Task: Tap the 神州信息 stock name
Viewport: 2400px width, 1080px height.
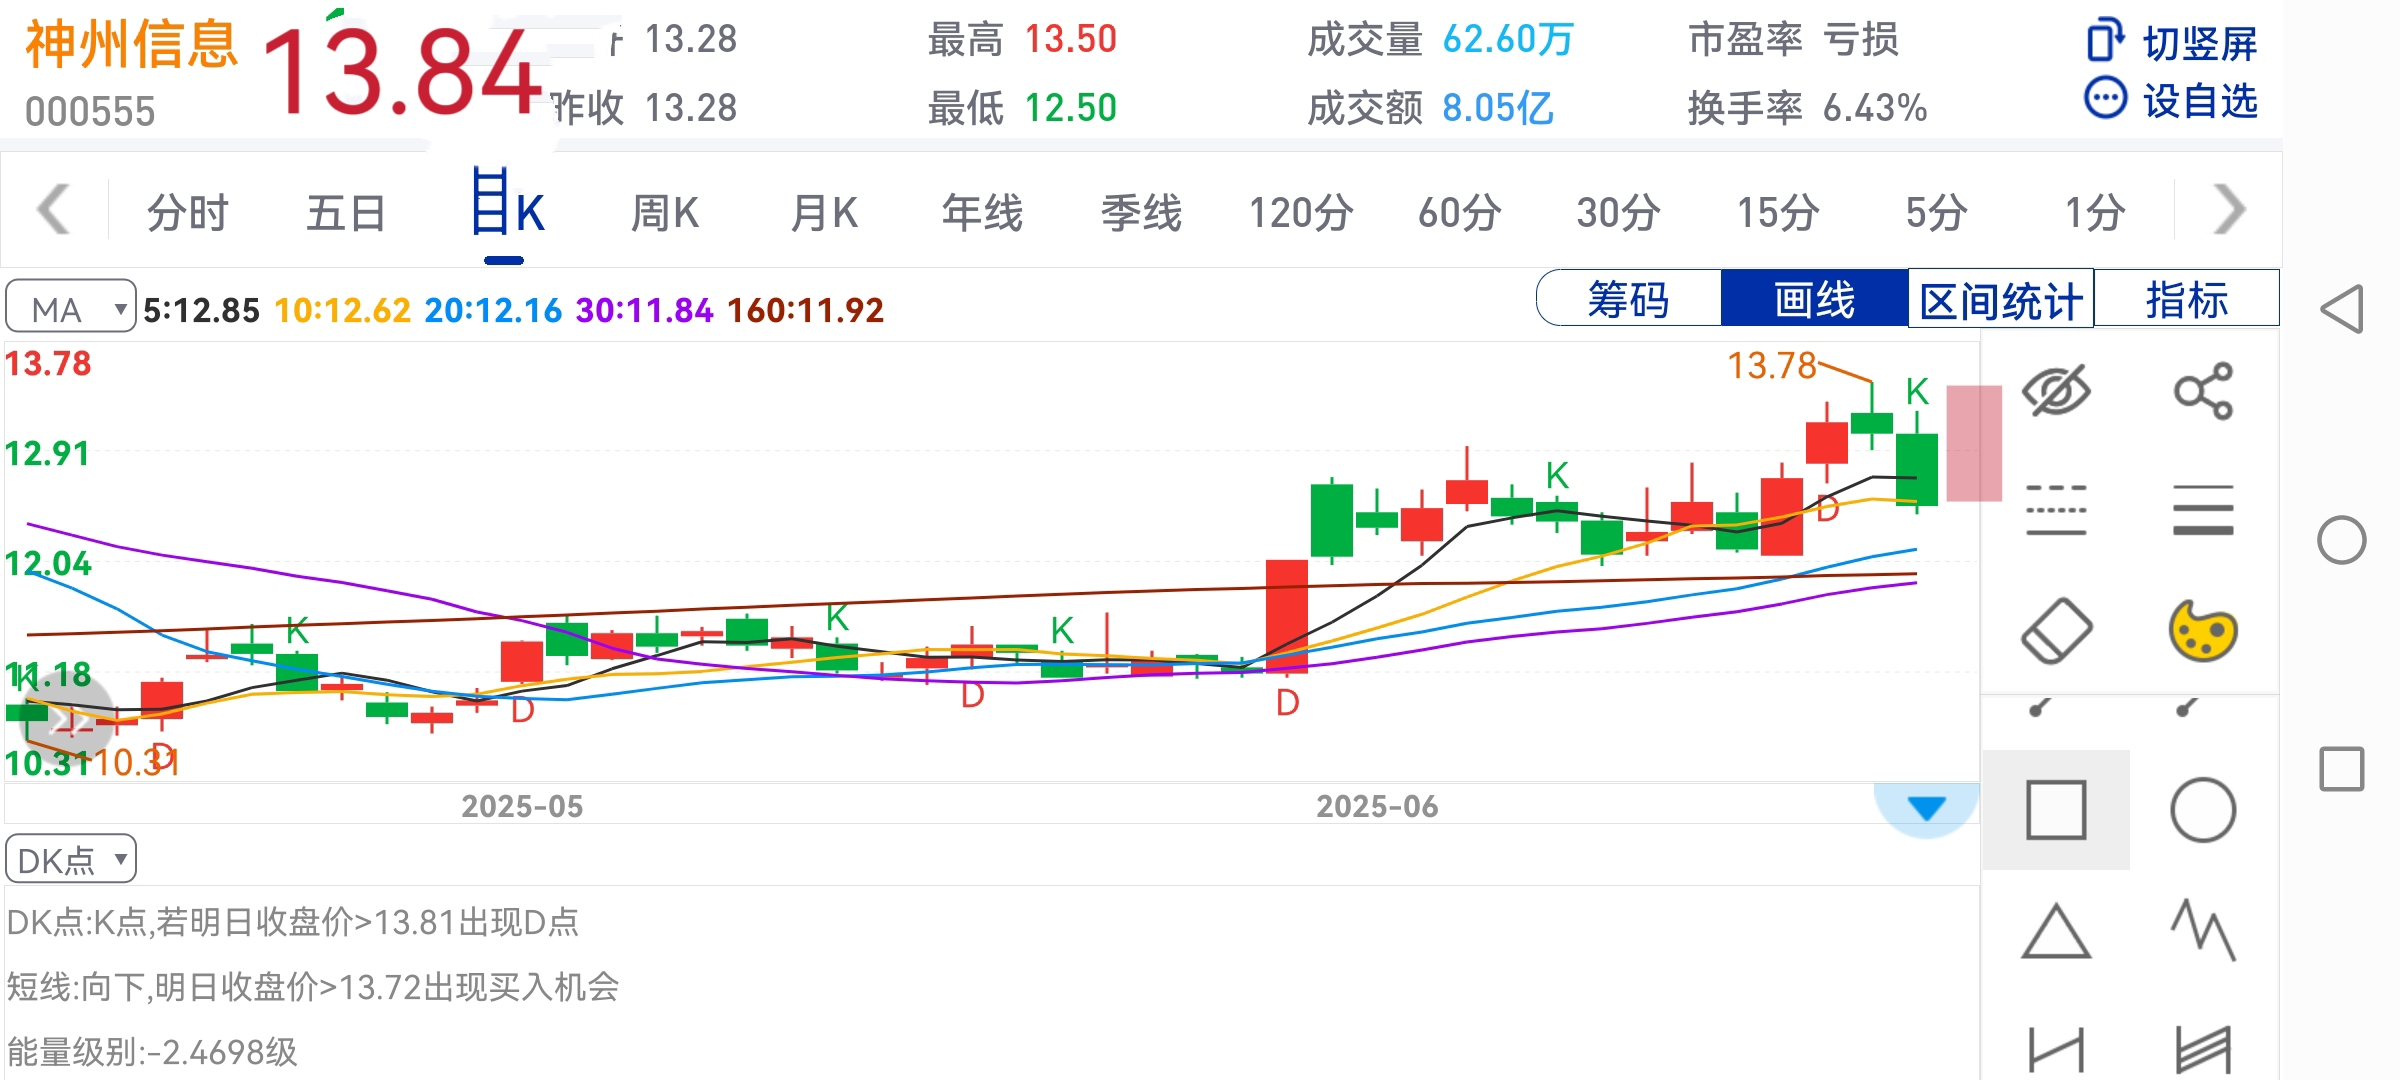Action: (x=131, y=44)
